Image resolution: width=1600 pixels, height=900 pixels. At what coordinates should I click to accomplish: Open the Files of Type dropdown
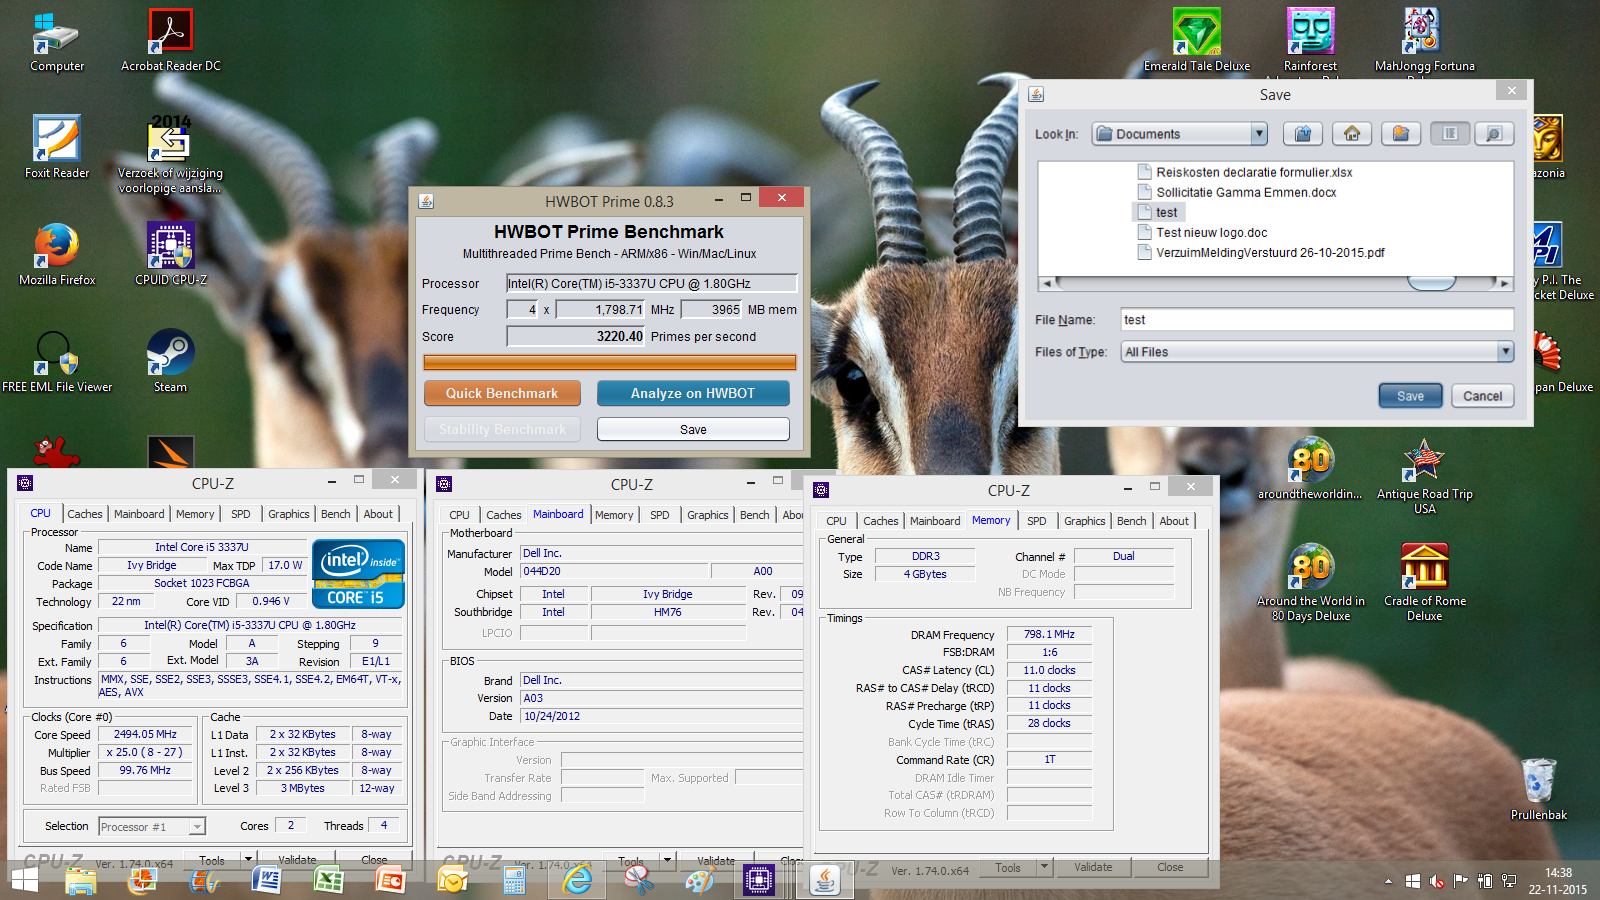(x=1505, y=352)
